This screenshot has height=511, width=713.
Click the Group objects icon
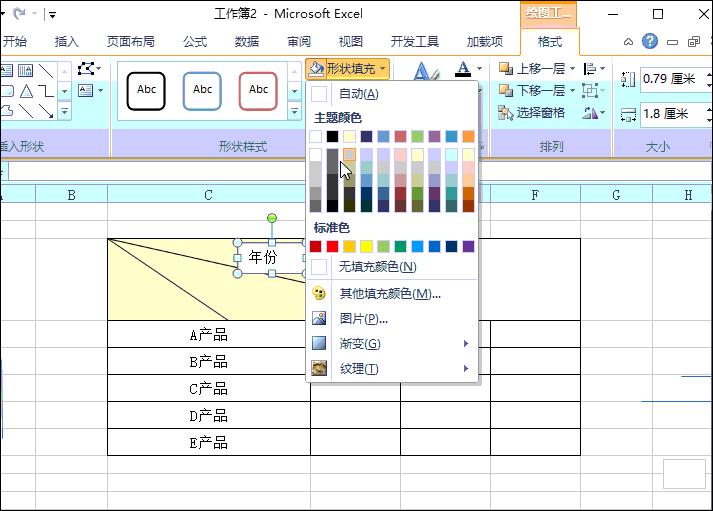[x=590, y=90]
